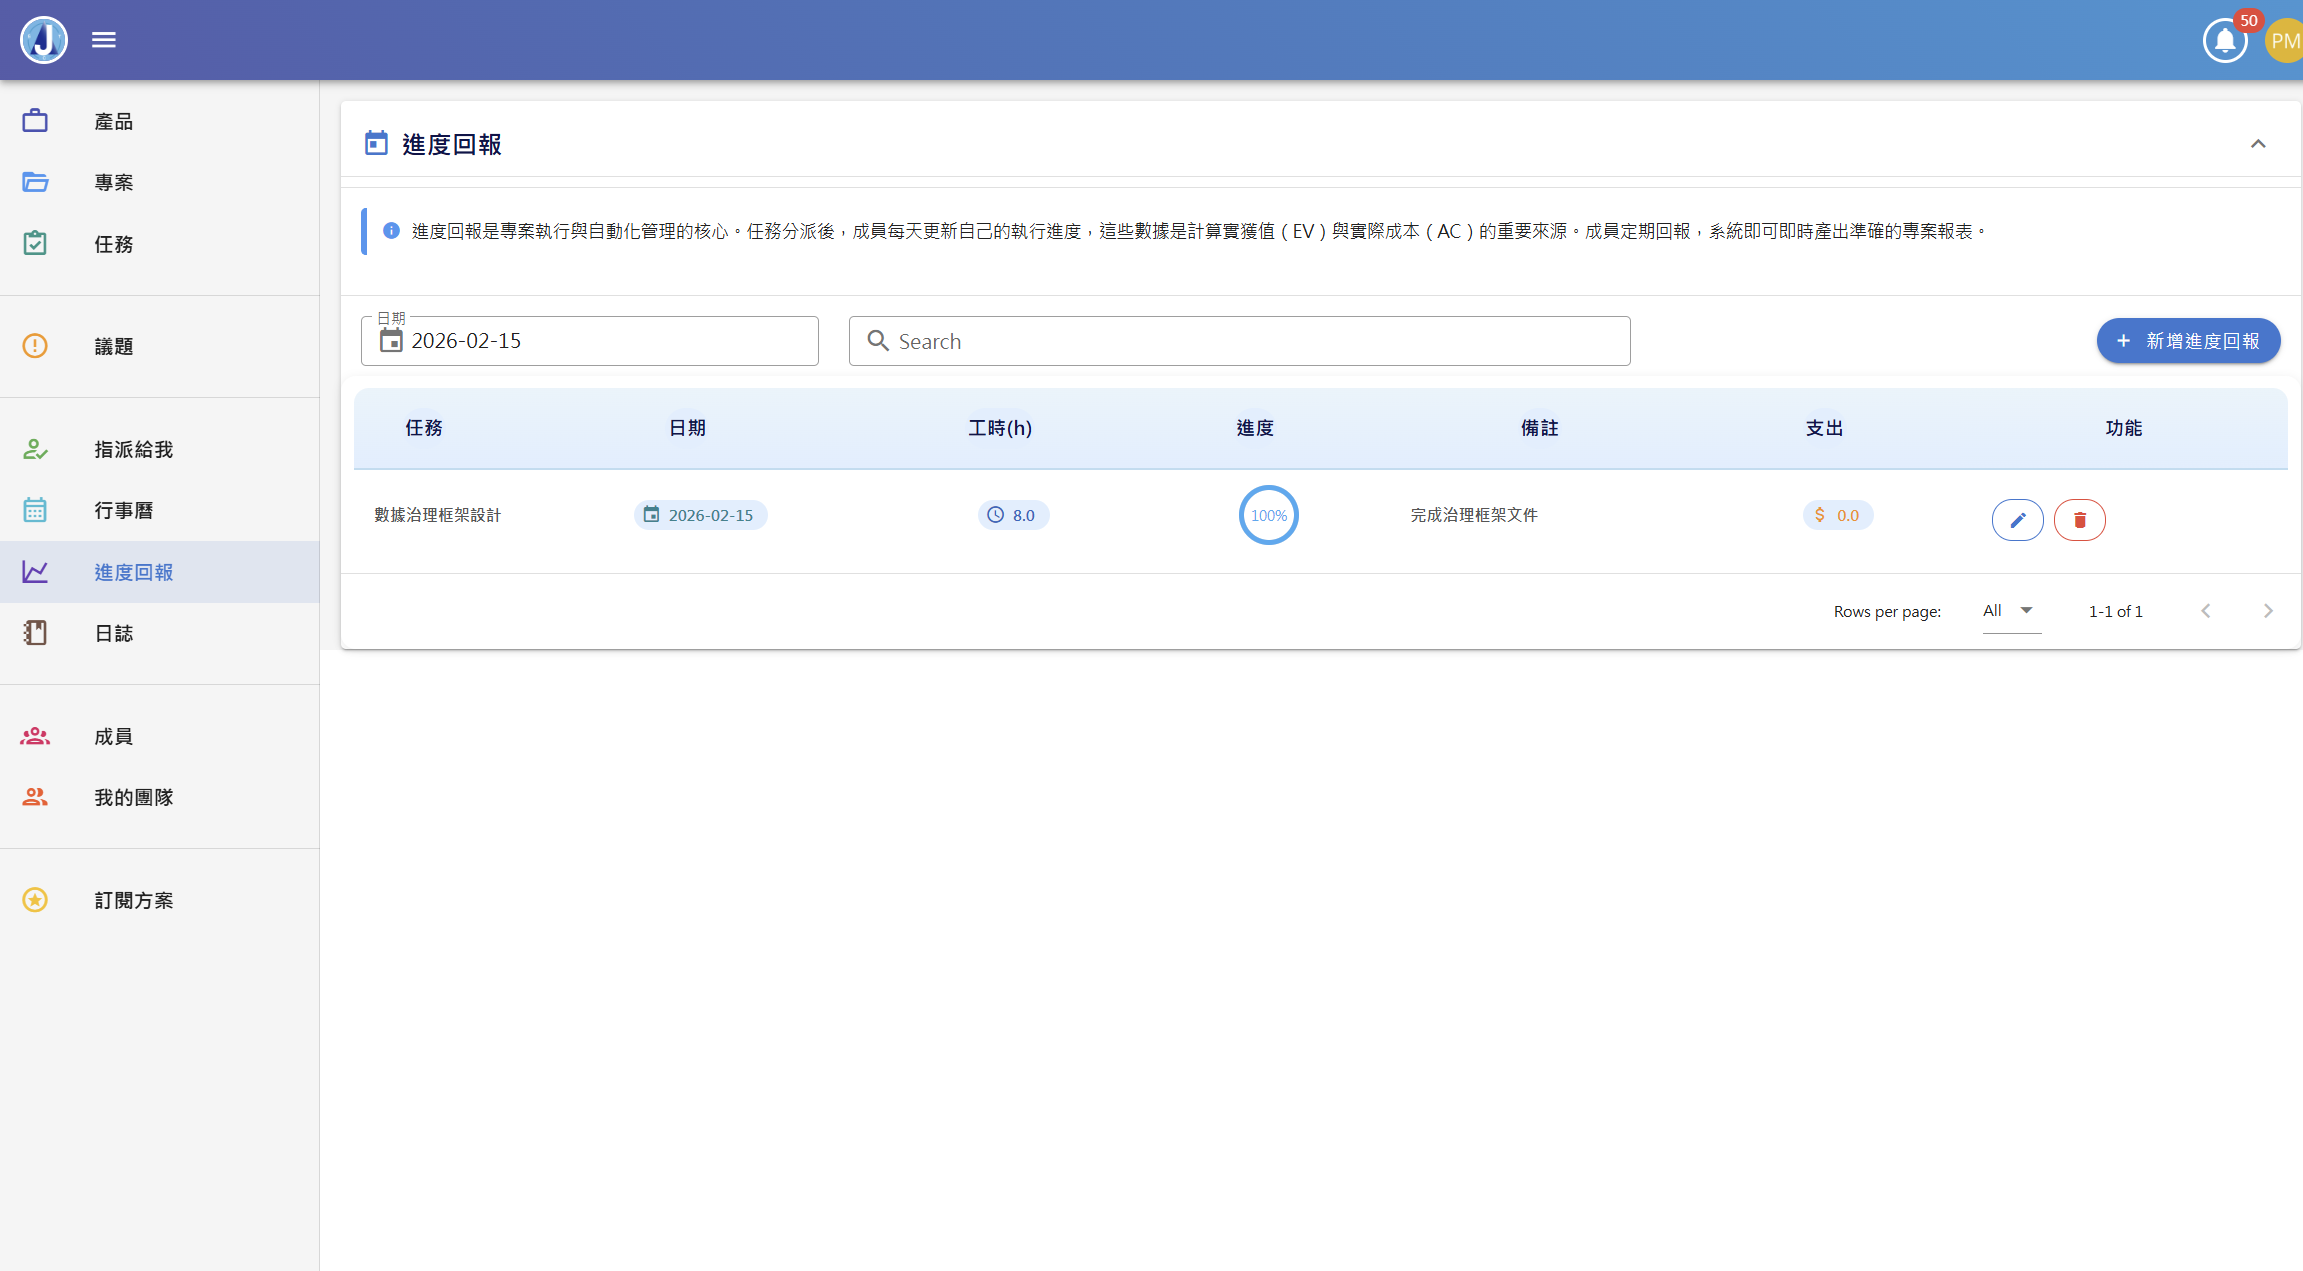This screenshot has width=2303, height=1271.
Task: Navigate to 我的團隊 menu item
Action: 134,797
